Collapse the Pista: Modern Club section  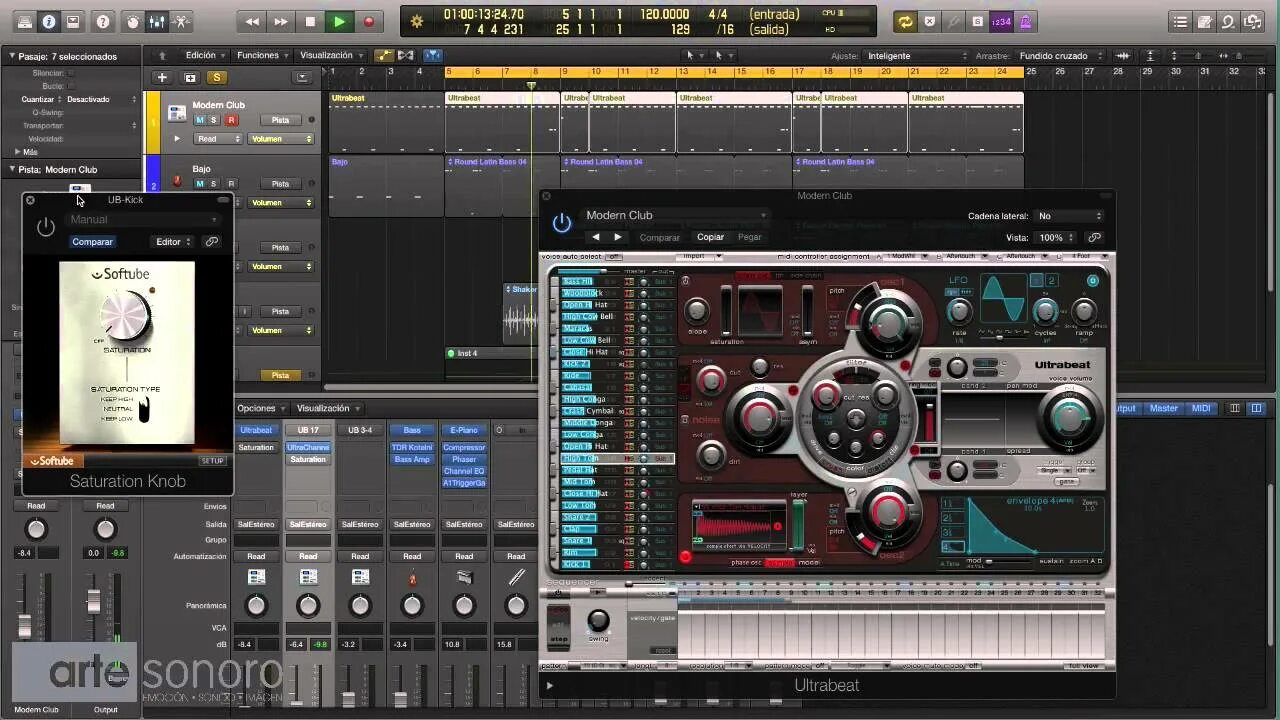click(12, 169)
